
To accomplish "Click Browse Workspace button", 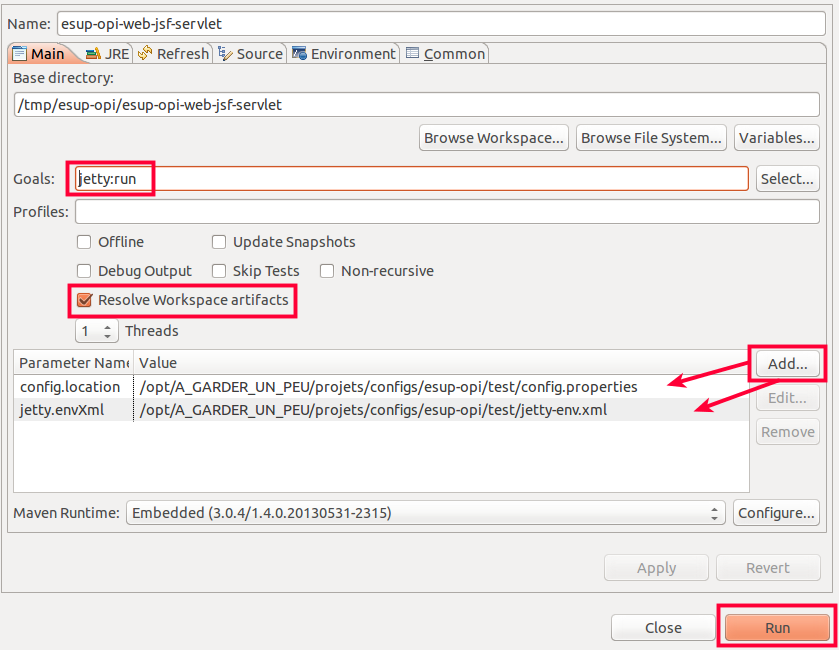I will pos(494,138).
